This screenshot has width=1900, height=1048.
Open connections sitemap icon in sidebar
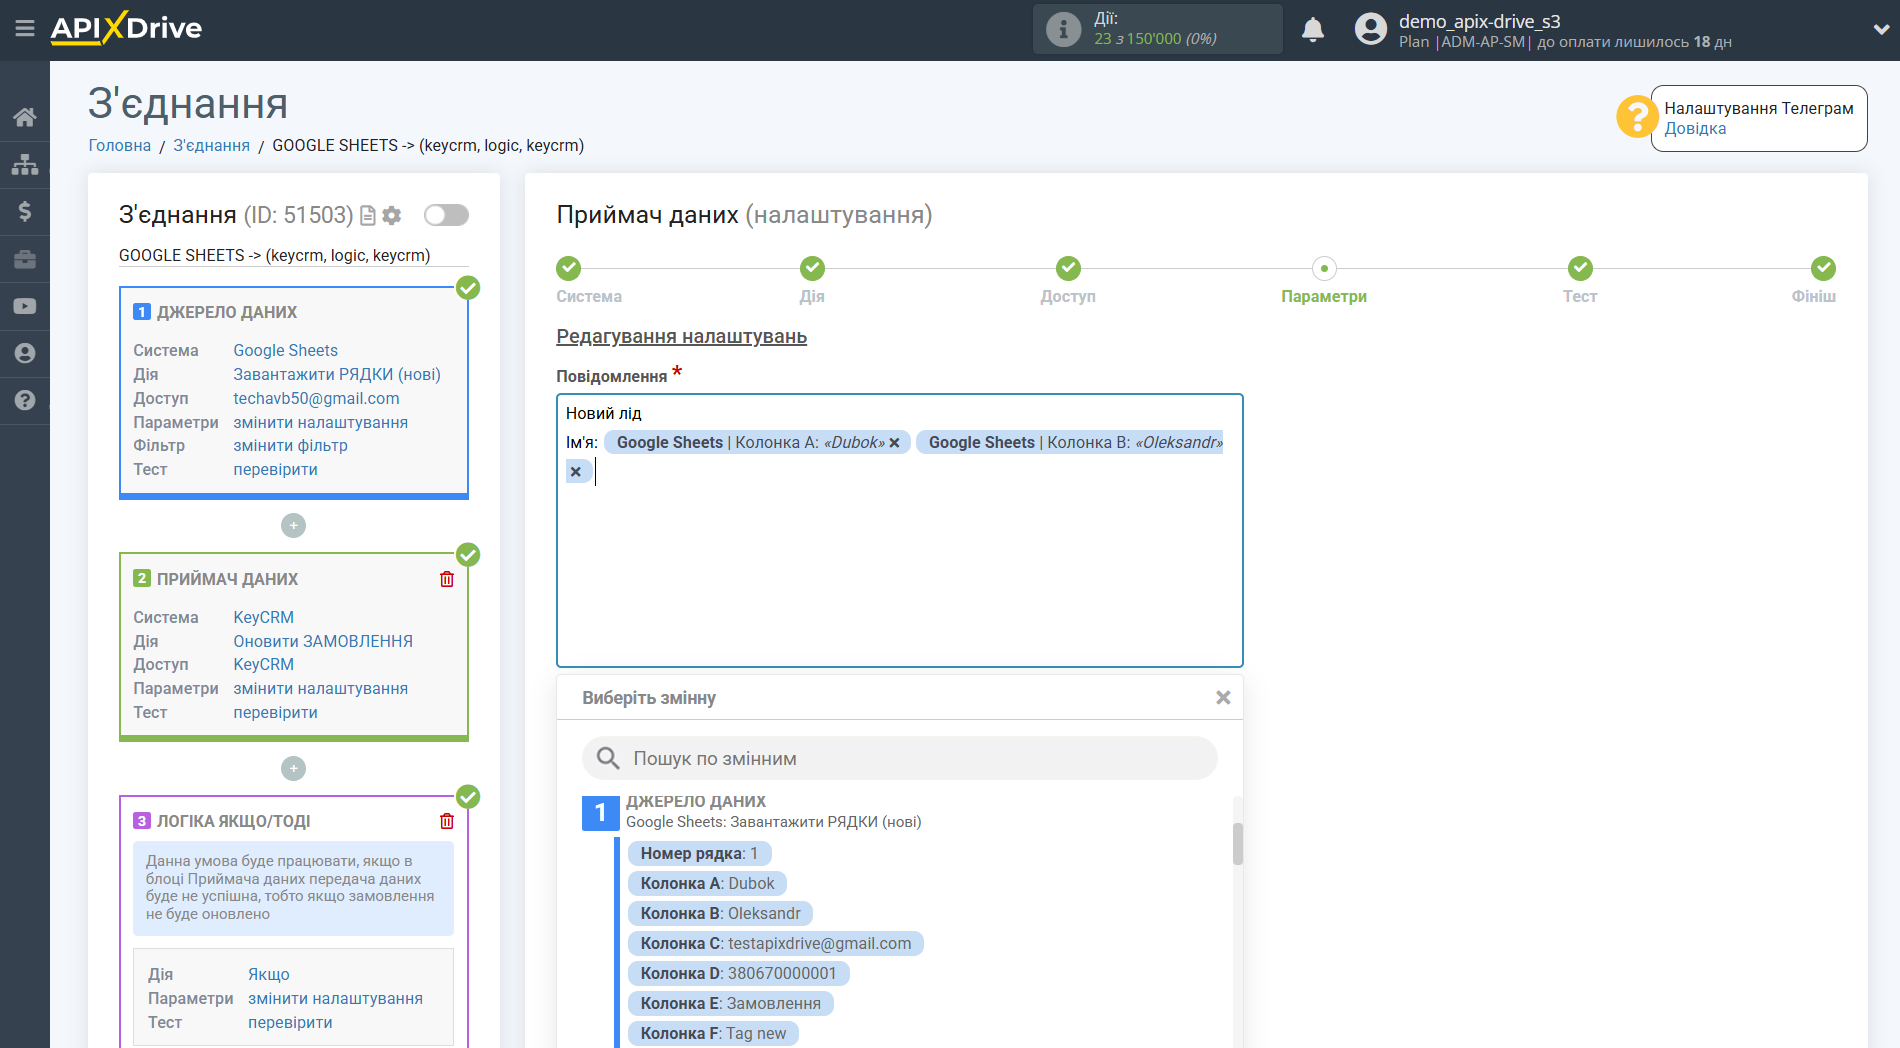tap(25, 164)
